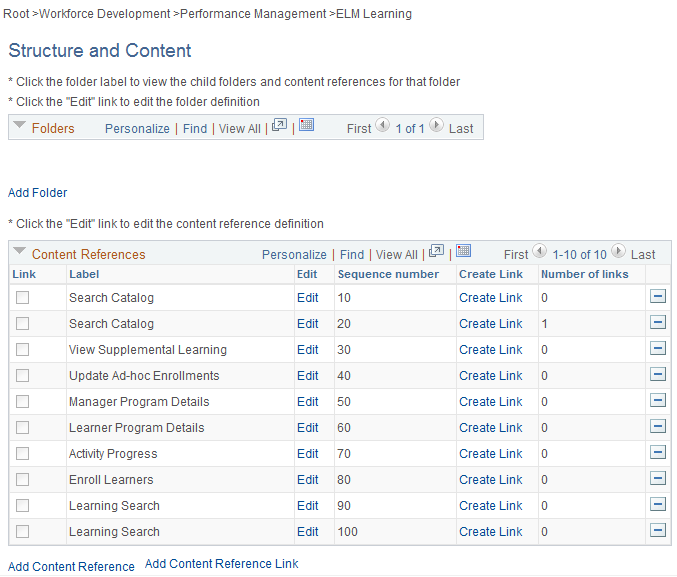677x577 pixels.
Task: Open Content References grid in new window icon
Action: (436, 251)
